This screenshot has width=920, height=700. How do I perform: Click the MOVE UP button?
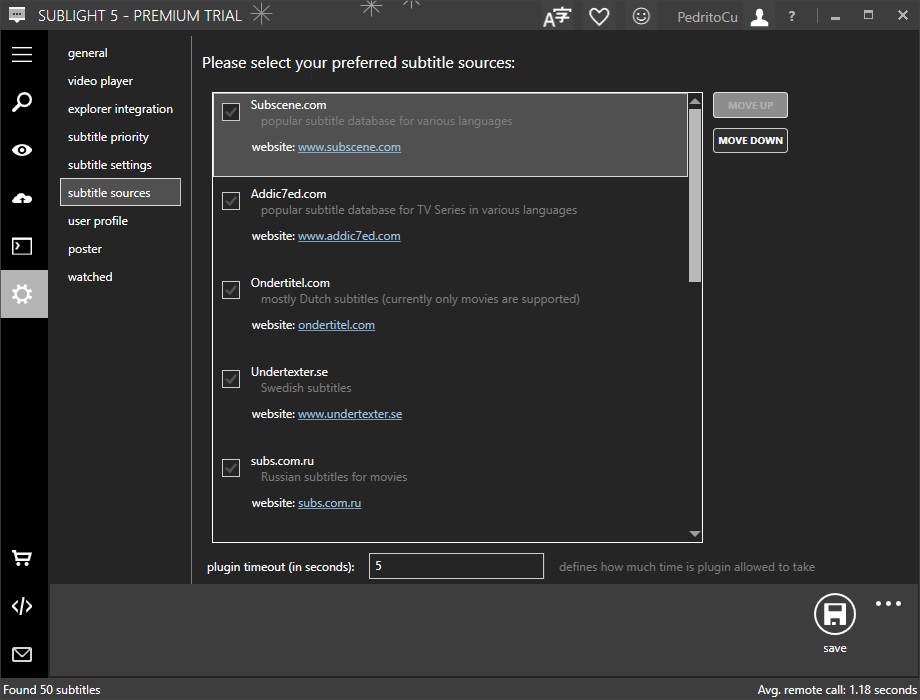[x=750, y=106]
